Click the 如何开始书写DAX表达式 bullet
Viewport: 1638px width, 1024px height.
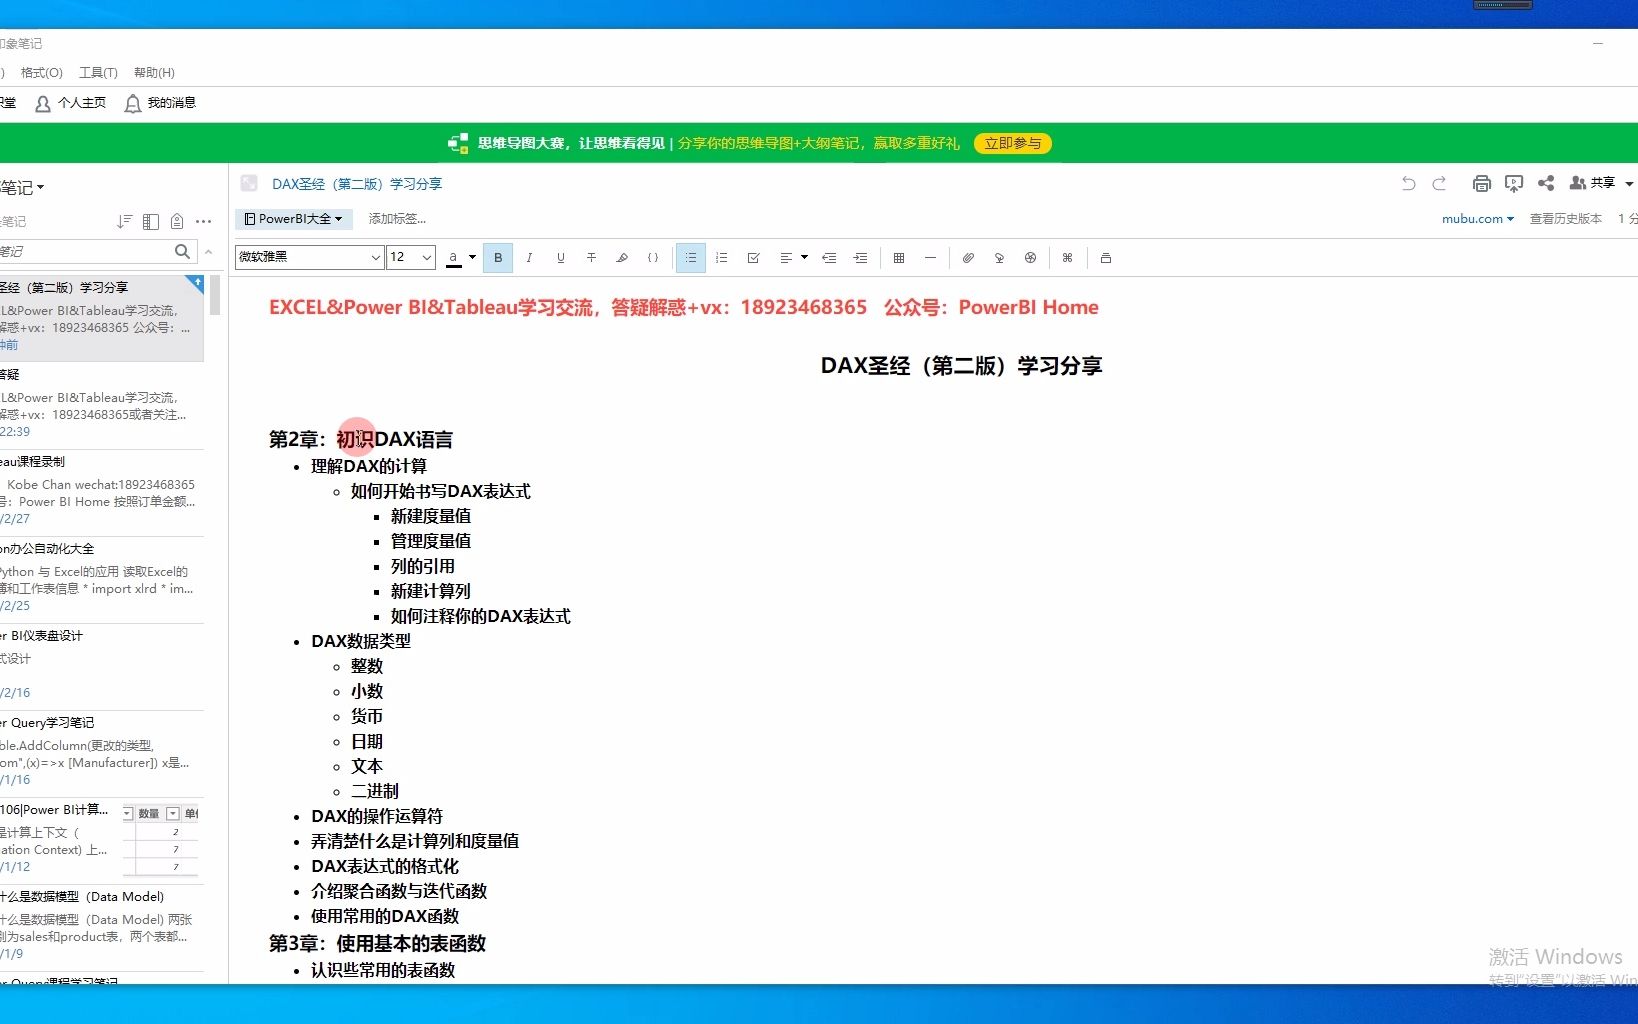441,491
